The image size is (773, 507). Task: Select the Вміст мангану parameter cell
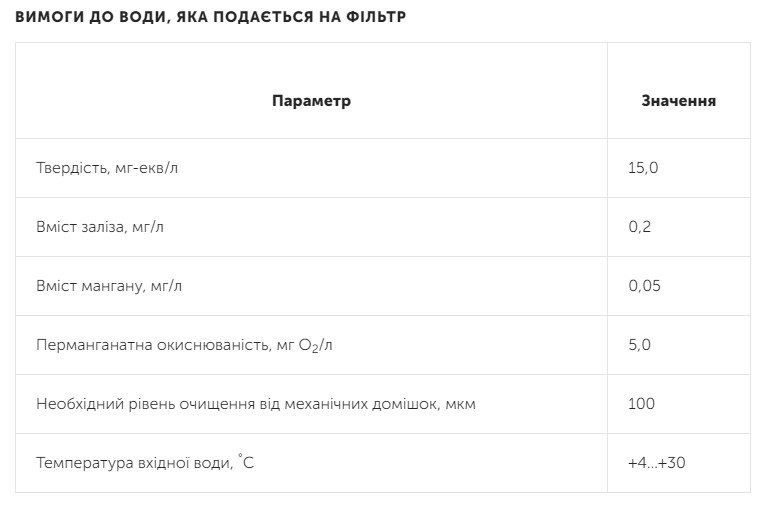tap(109, 286)
